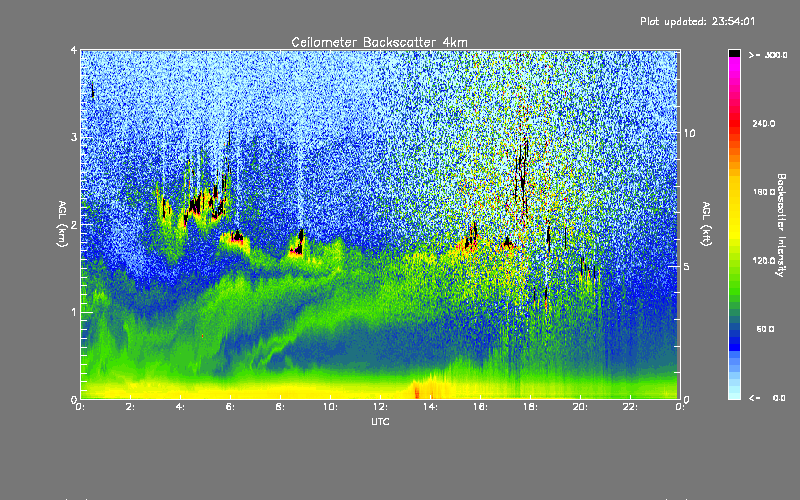Click the '<= 0.0' colorbar value

coord(767,398)
